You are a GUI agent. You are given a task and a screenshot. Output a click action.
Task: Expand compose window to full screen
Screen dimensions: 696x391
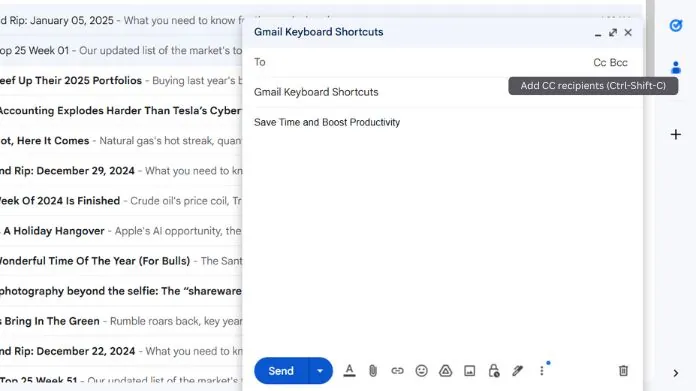[613, 32]
